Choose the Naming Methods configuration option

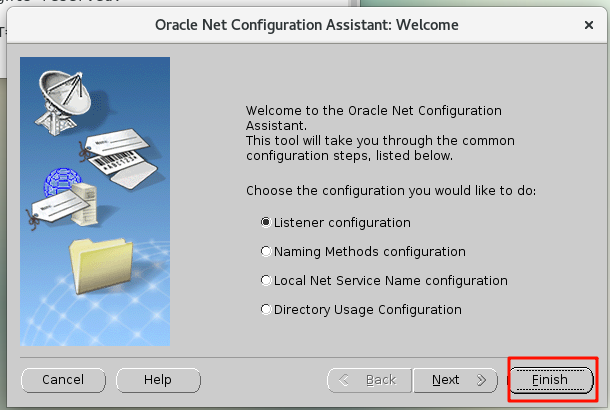pyautogui.click(x=265, y=251)
